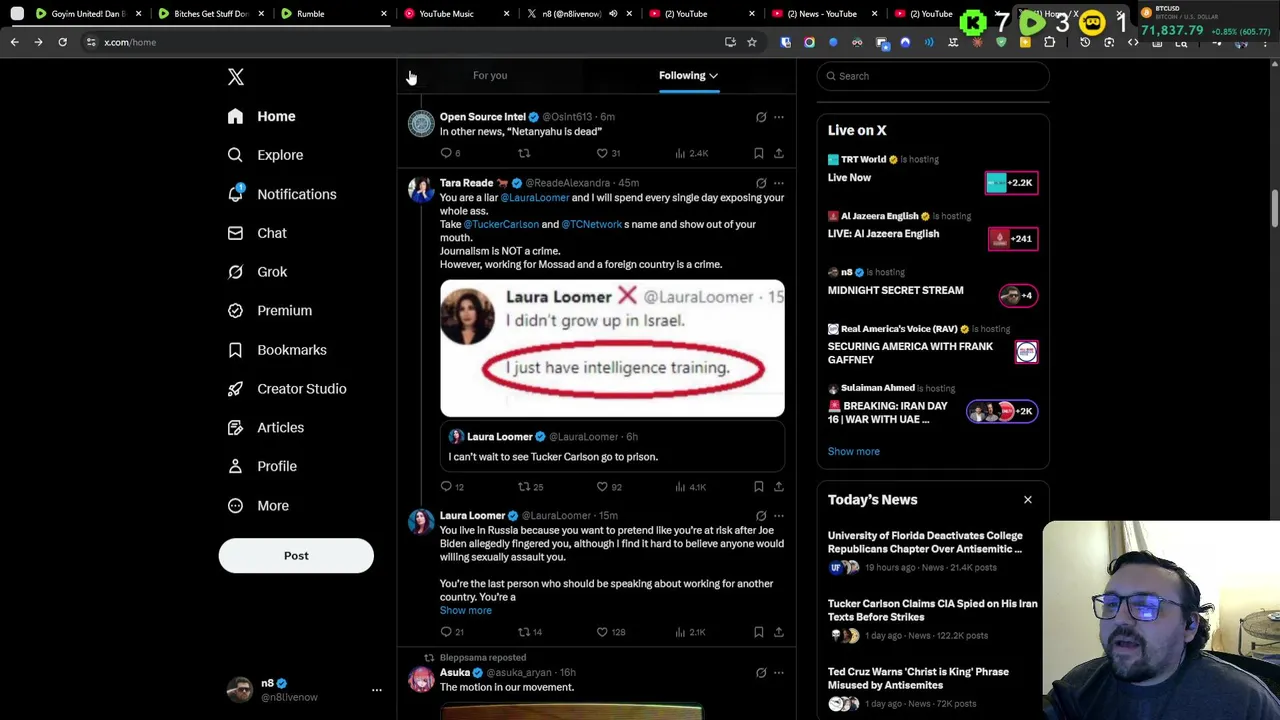The width and height of the screenshot is (1280, 720).
Task: Open the Laura Loomer screenshot image
Action: (x=612, y=348)
